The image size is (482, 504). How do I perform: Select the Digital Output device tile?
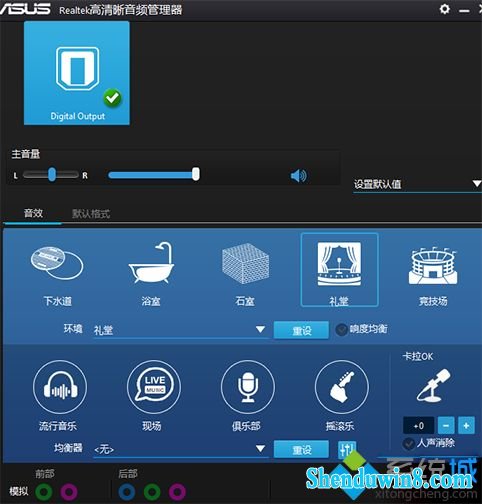point(77,73)
